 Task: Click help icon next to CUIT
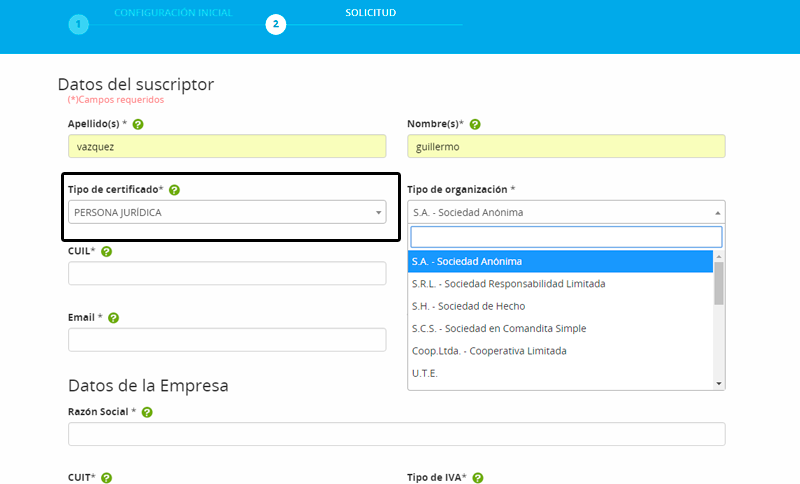106,478
